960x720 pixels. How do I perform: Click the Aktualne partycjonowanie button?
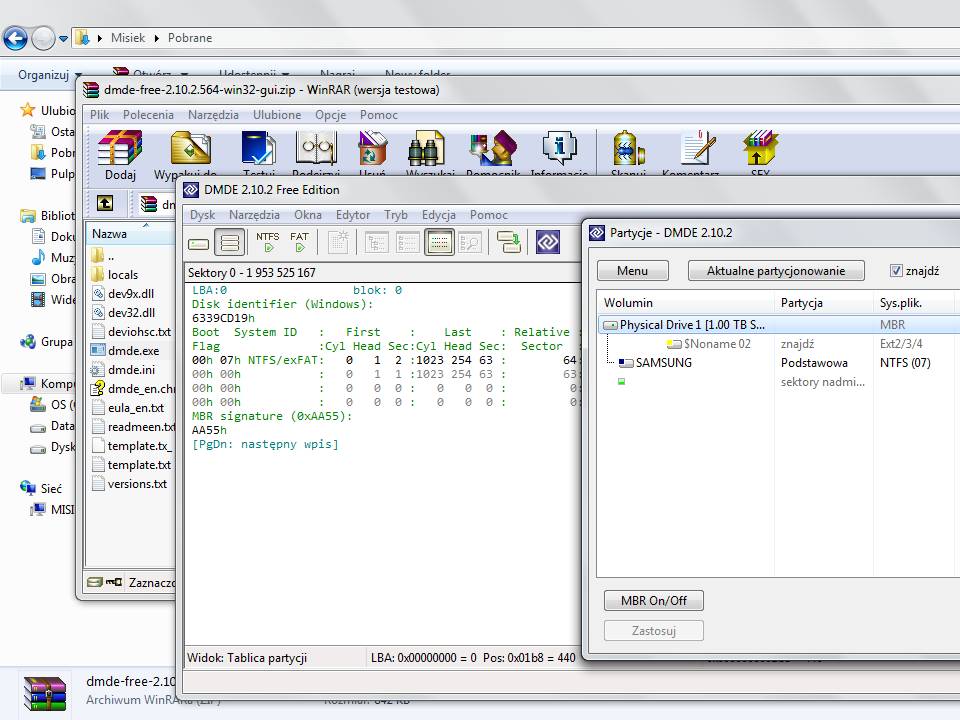(x=776, y=271)
